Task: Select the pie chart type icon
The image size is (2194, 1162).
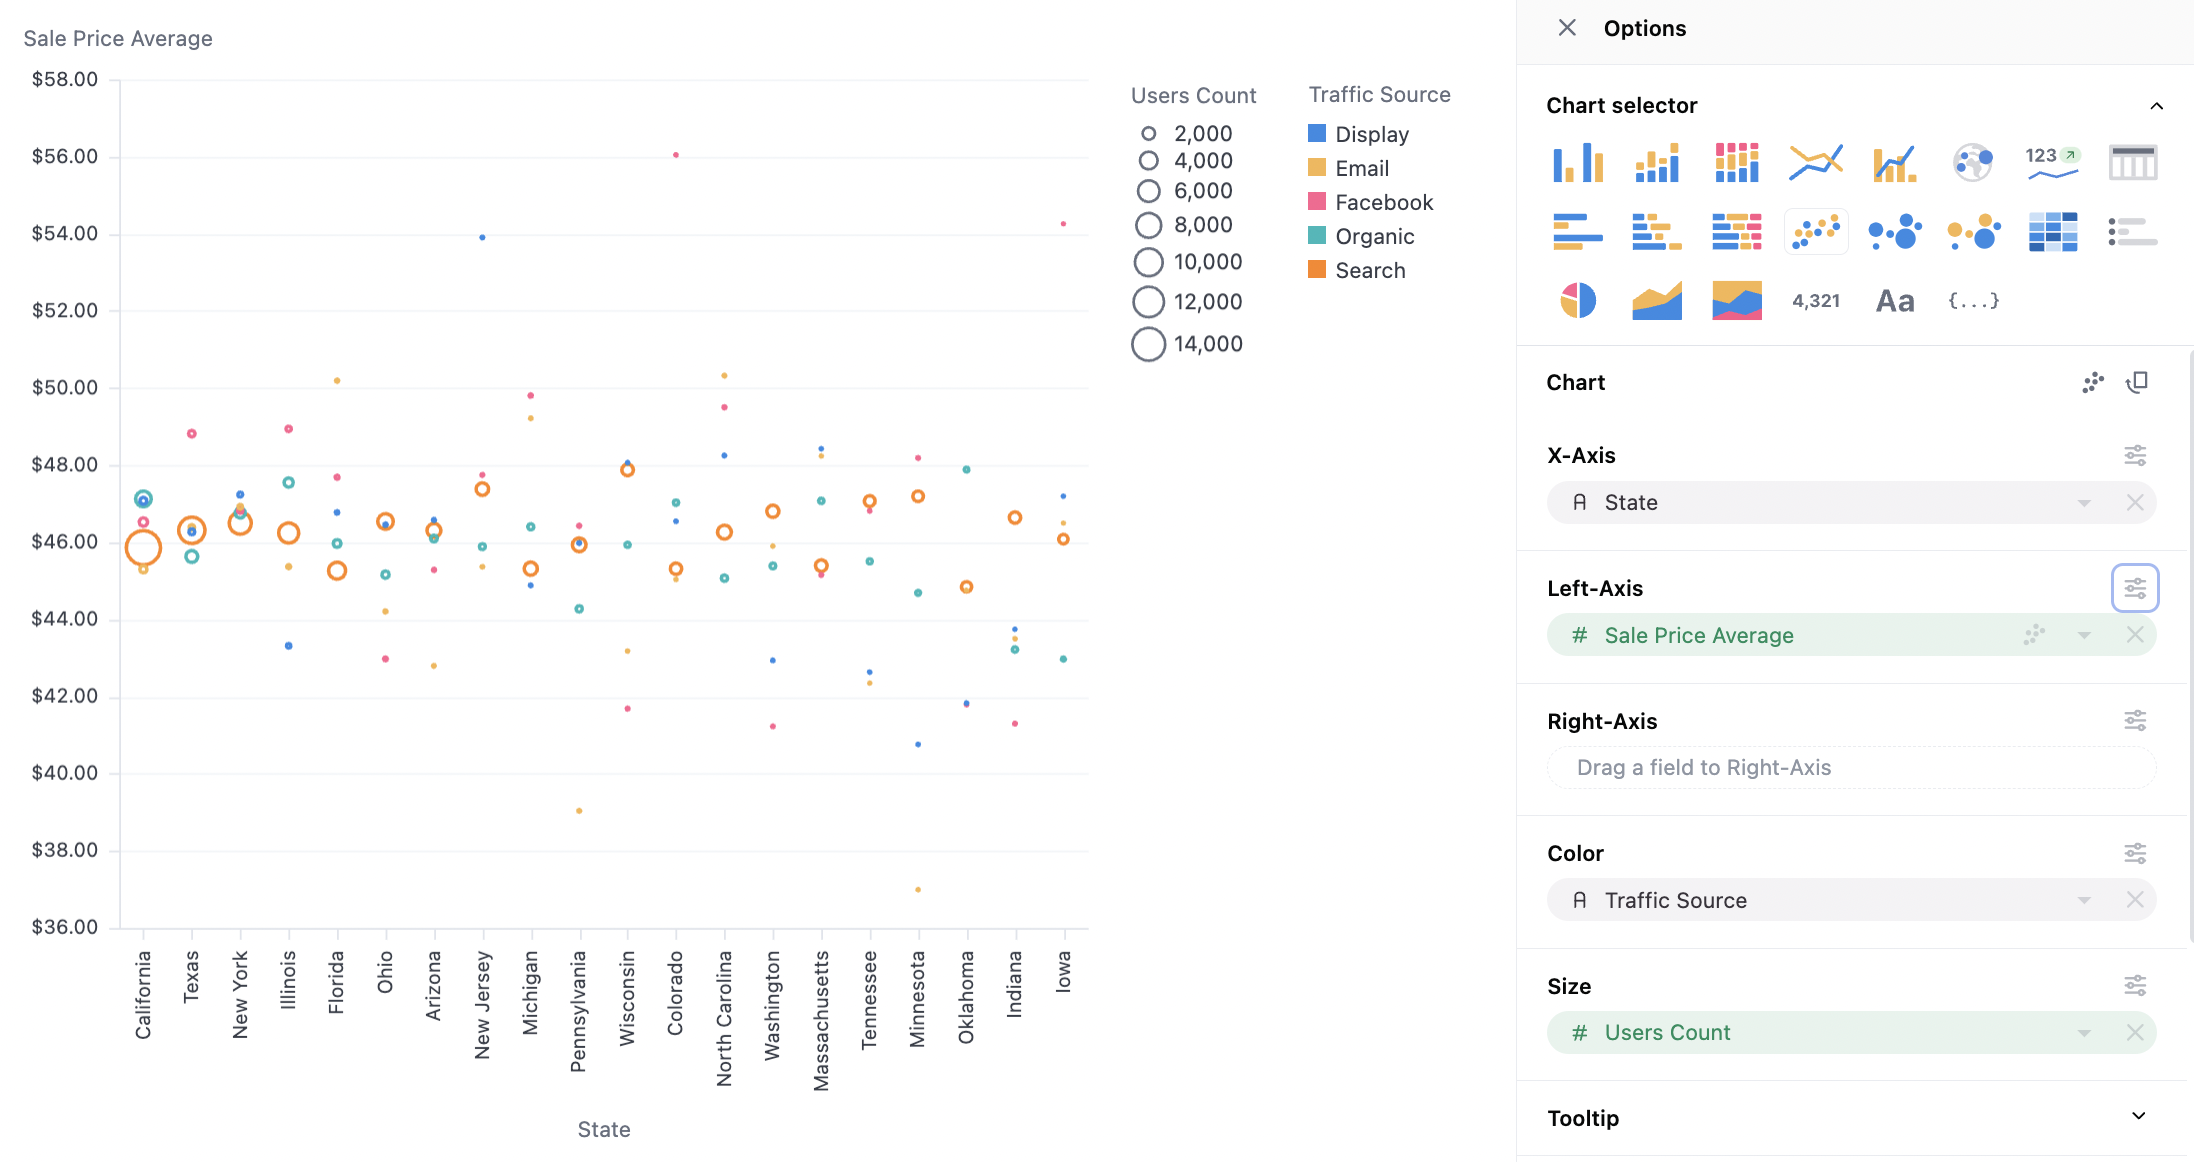Action: tap(1577, 300)
